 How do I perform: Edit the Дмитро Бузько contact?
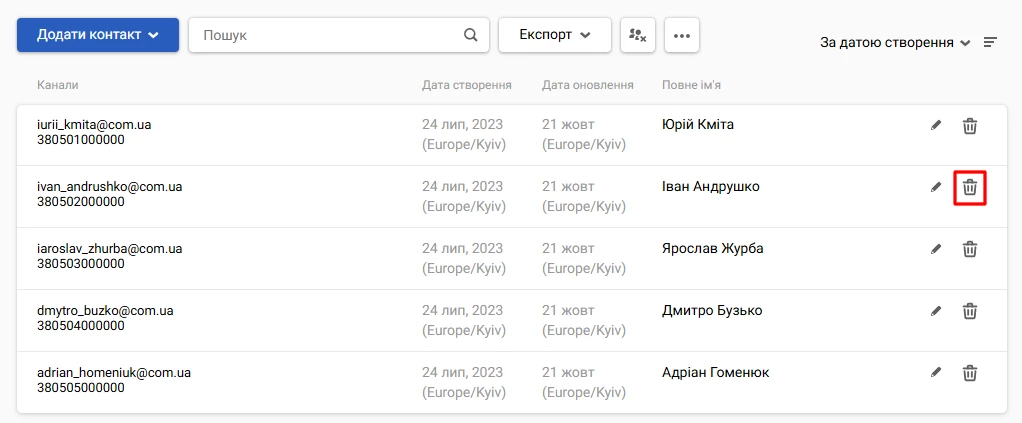pos(936,311)
